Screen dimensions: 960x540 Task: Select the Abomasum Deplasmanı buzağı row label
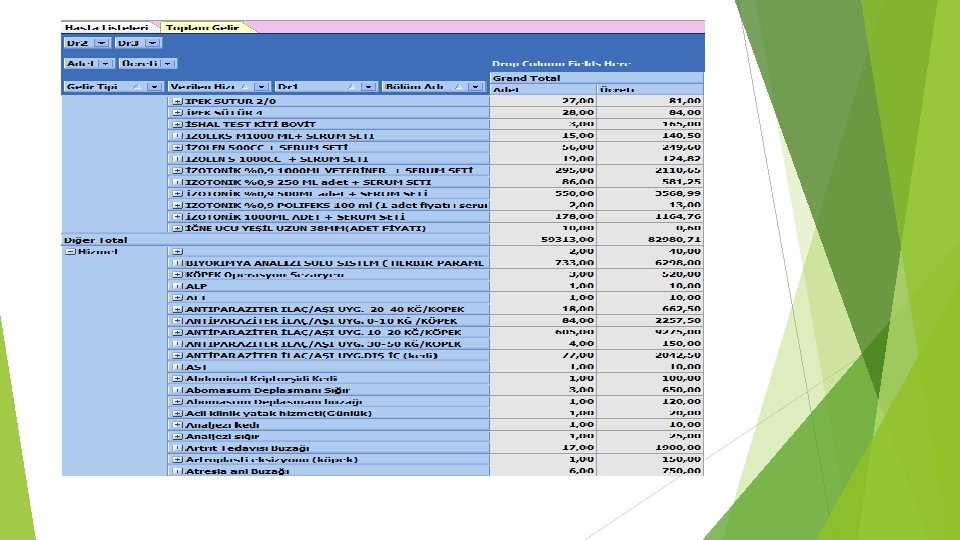pos(274,402)
